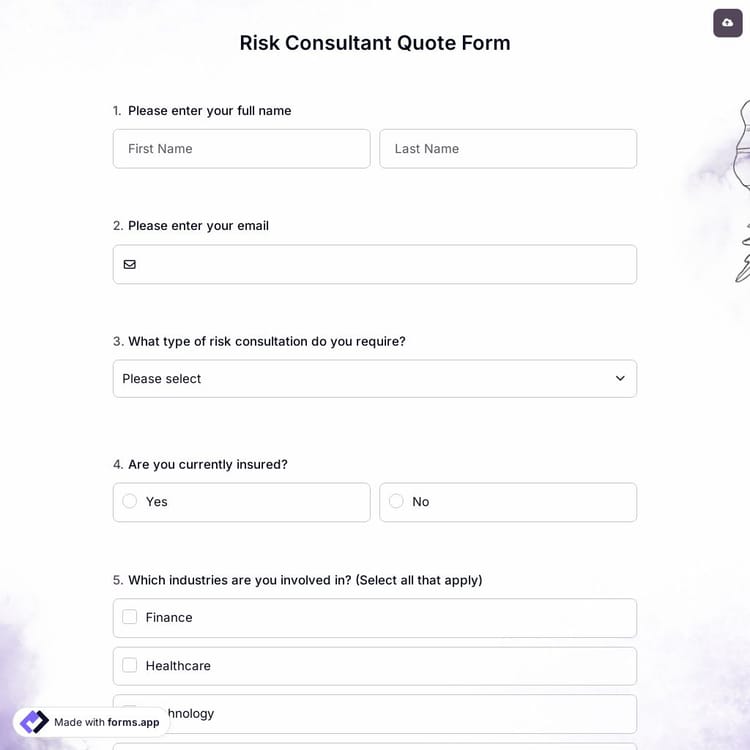Click the First Name input field
The height and width of the screenshot is (750, 750).
pyautogui.click(x=241, y=149)
